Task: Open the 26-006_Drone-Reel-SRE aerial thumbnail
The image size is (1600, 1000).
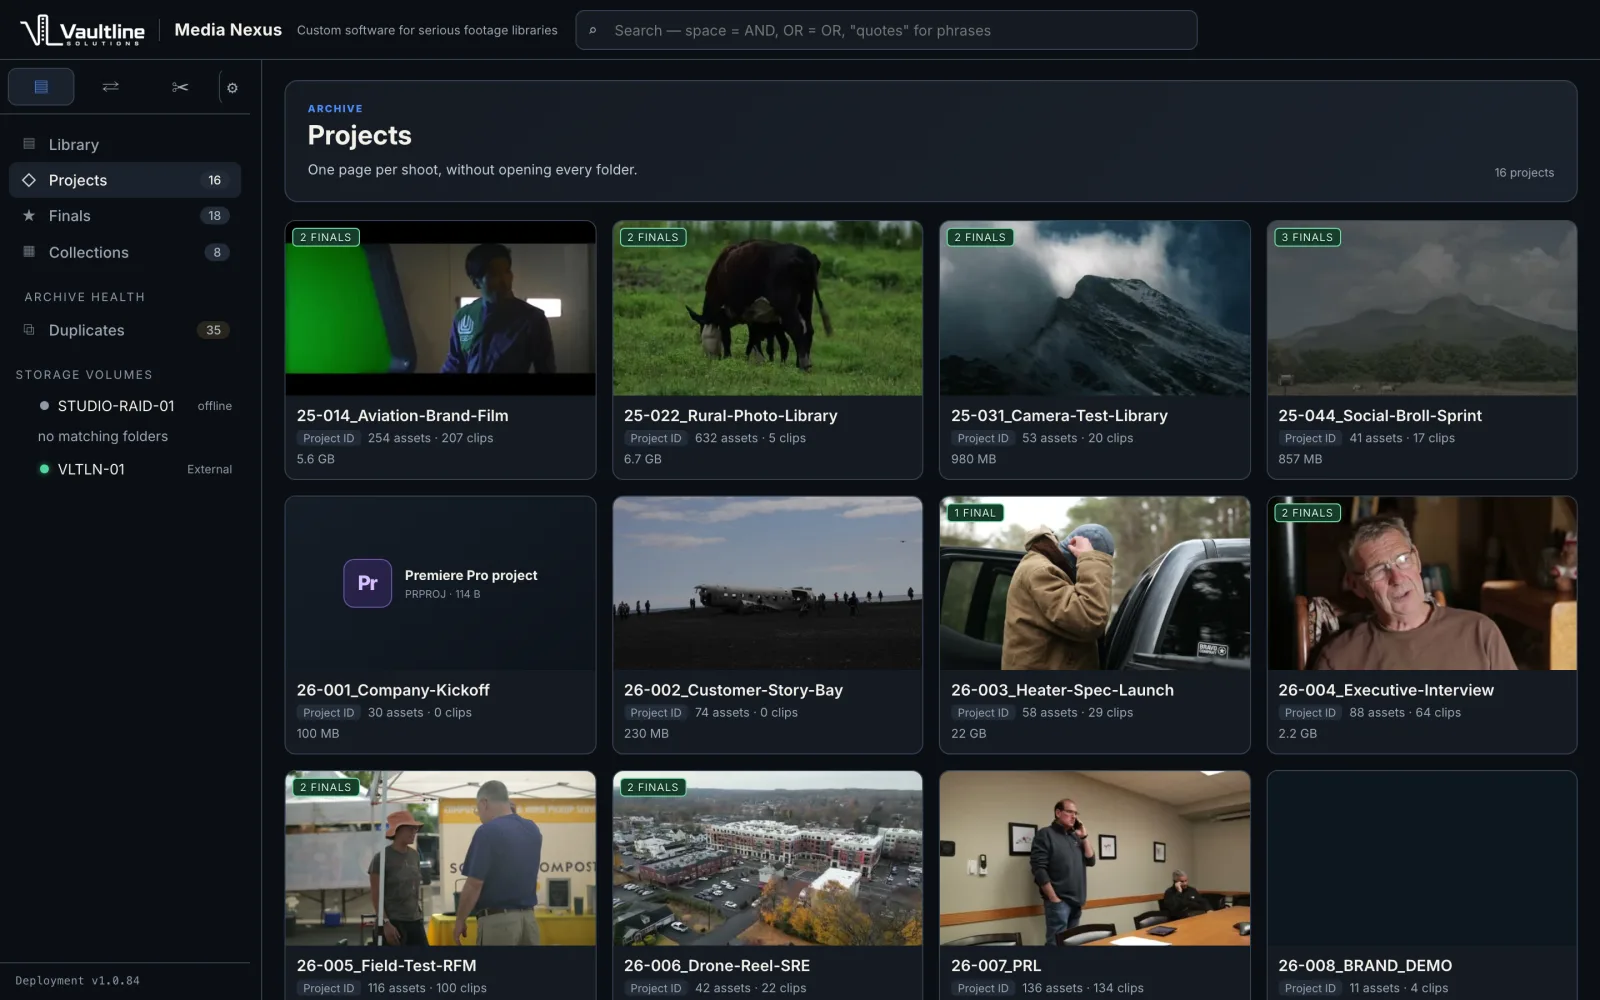Action: (x=767, y=858)
